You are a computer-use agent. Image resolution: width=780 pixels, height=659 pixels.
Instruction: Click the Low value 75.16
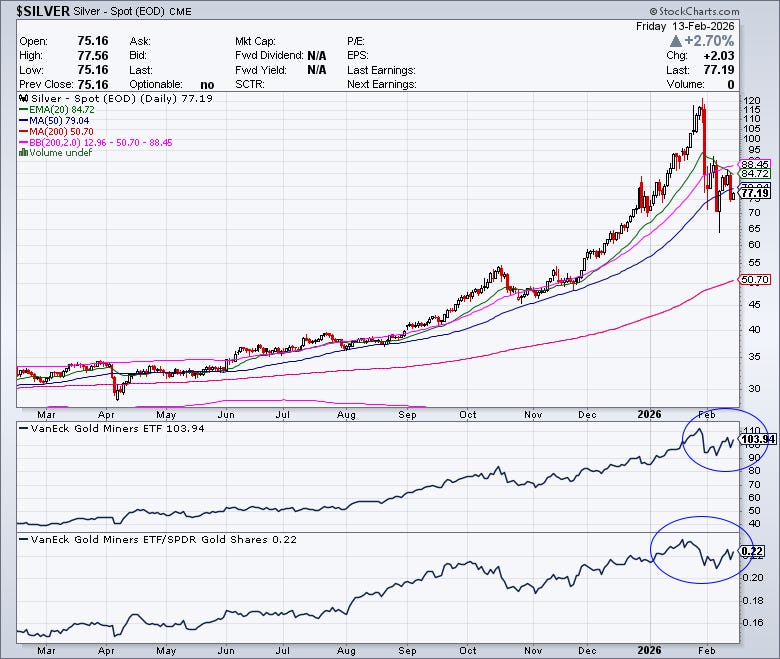tap(93, 70)
